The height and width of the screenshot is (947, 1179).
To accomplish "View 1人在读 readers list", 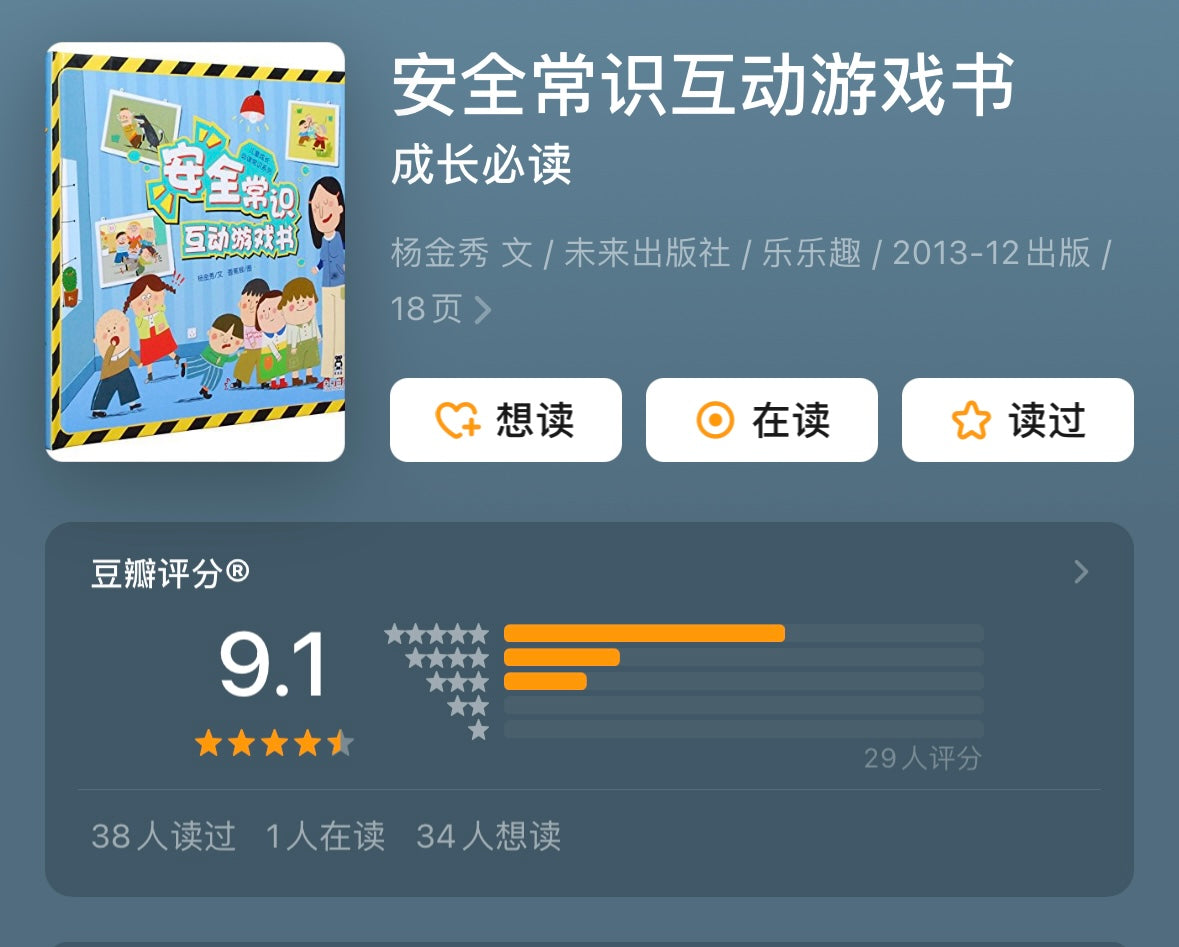I will pos(326,836).
